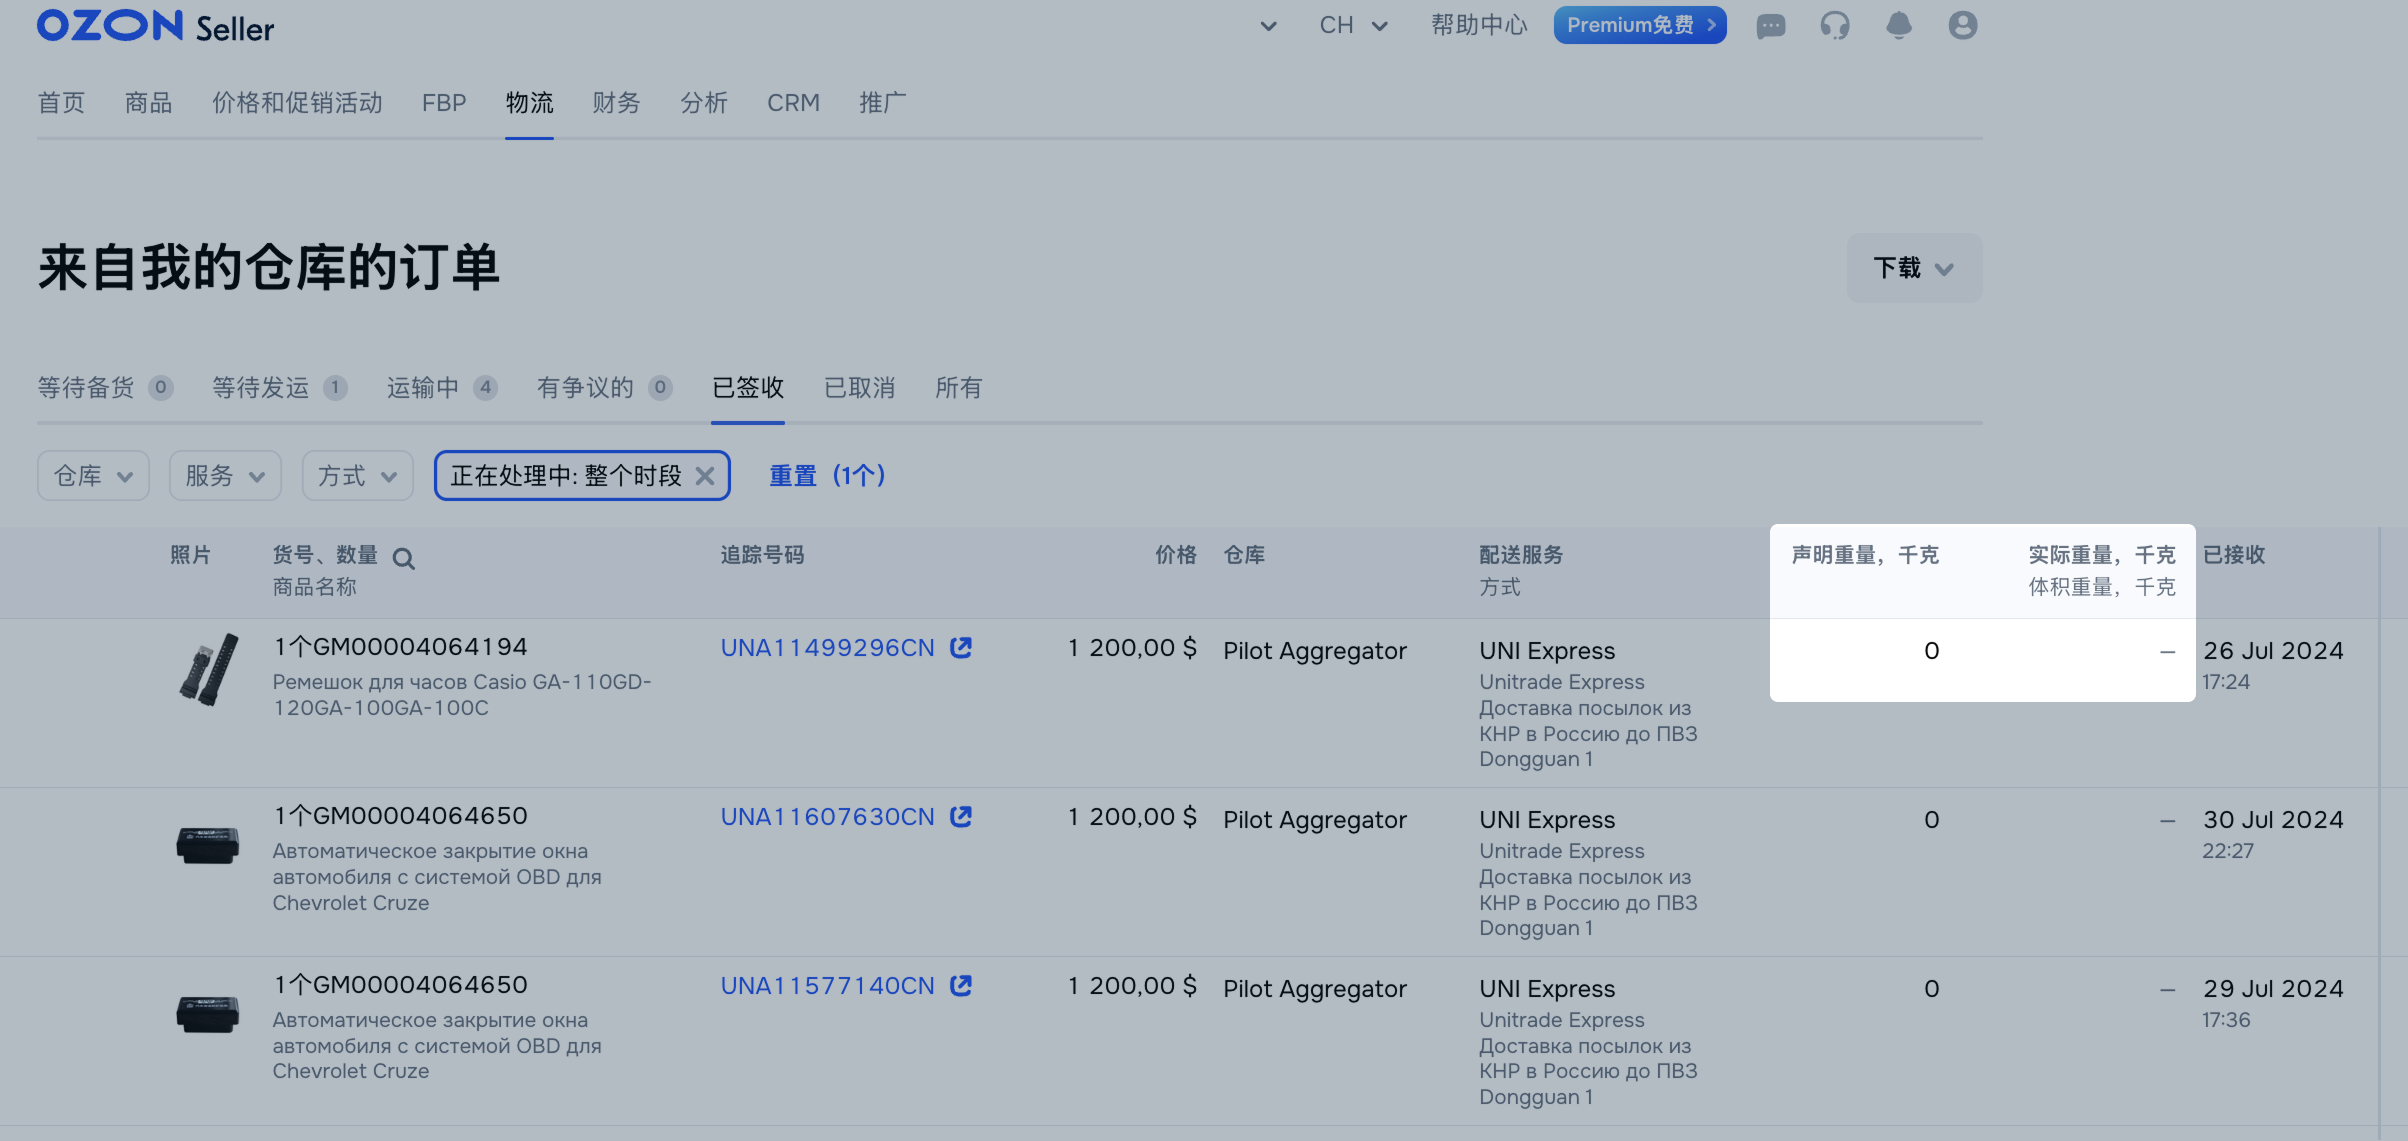Open the notifications bell

[x=1898, y=26]
